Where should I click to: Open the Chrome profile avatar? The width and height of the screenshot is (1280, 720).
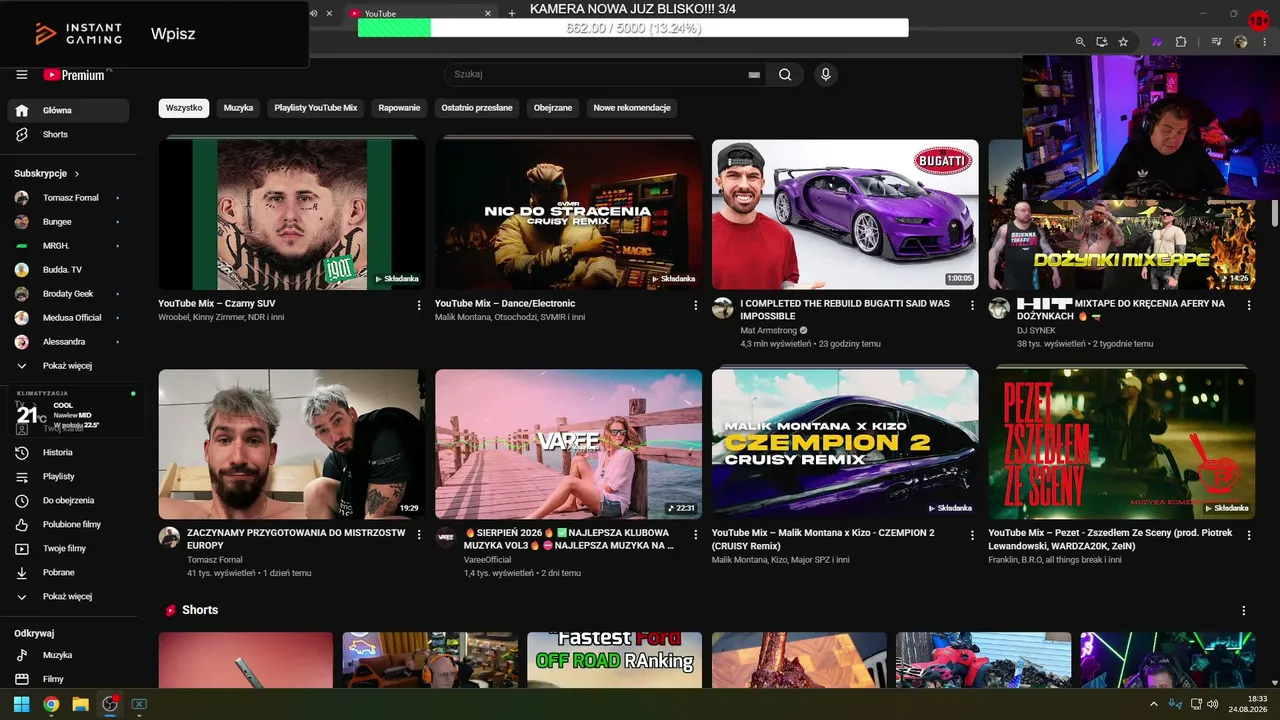click(x=1241, y=42)
